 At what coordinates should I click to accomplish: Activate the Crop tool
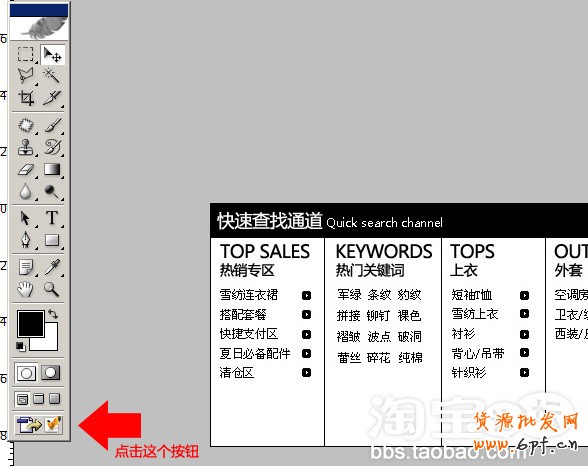[x=26, y=98]
